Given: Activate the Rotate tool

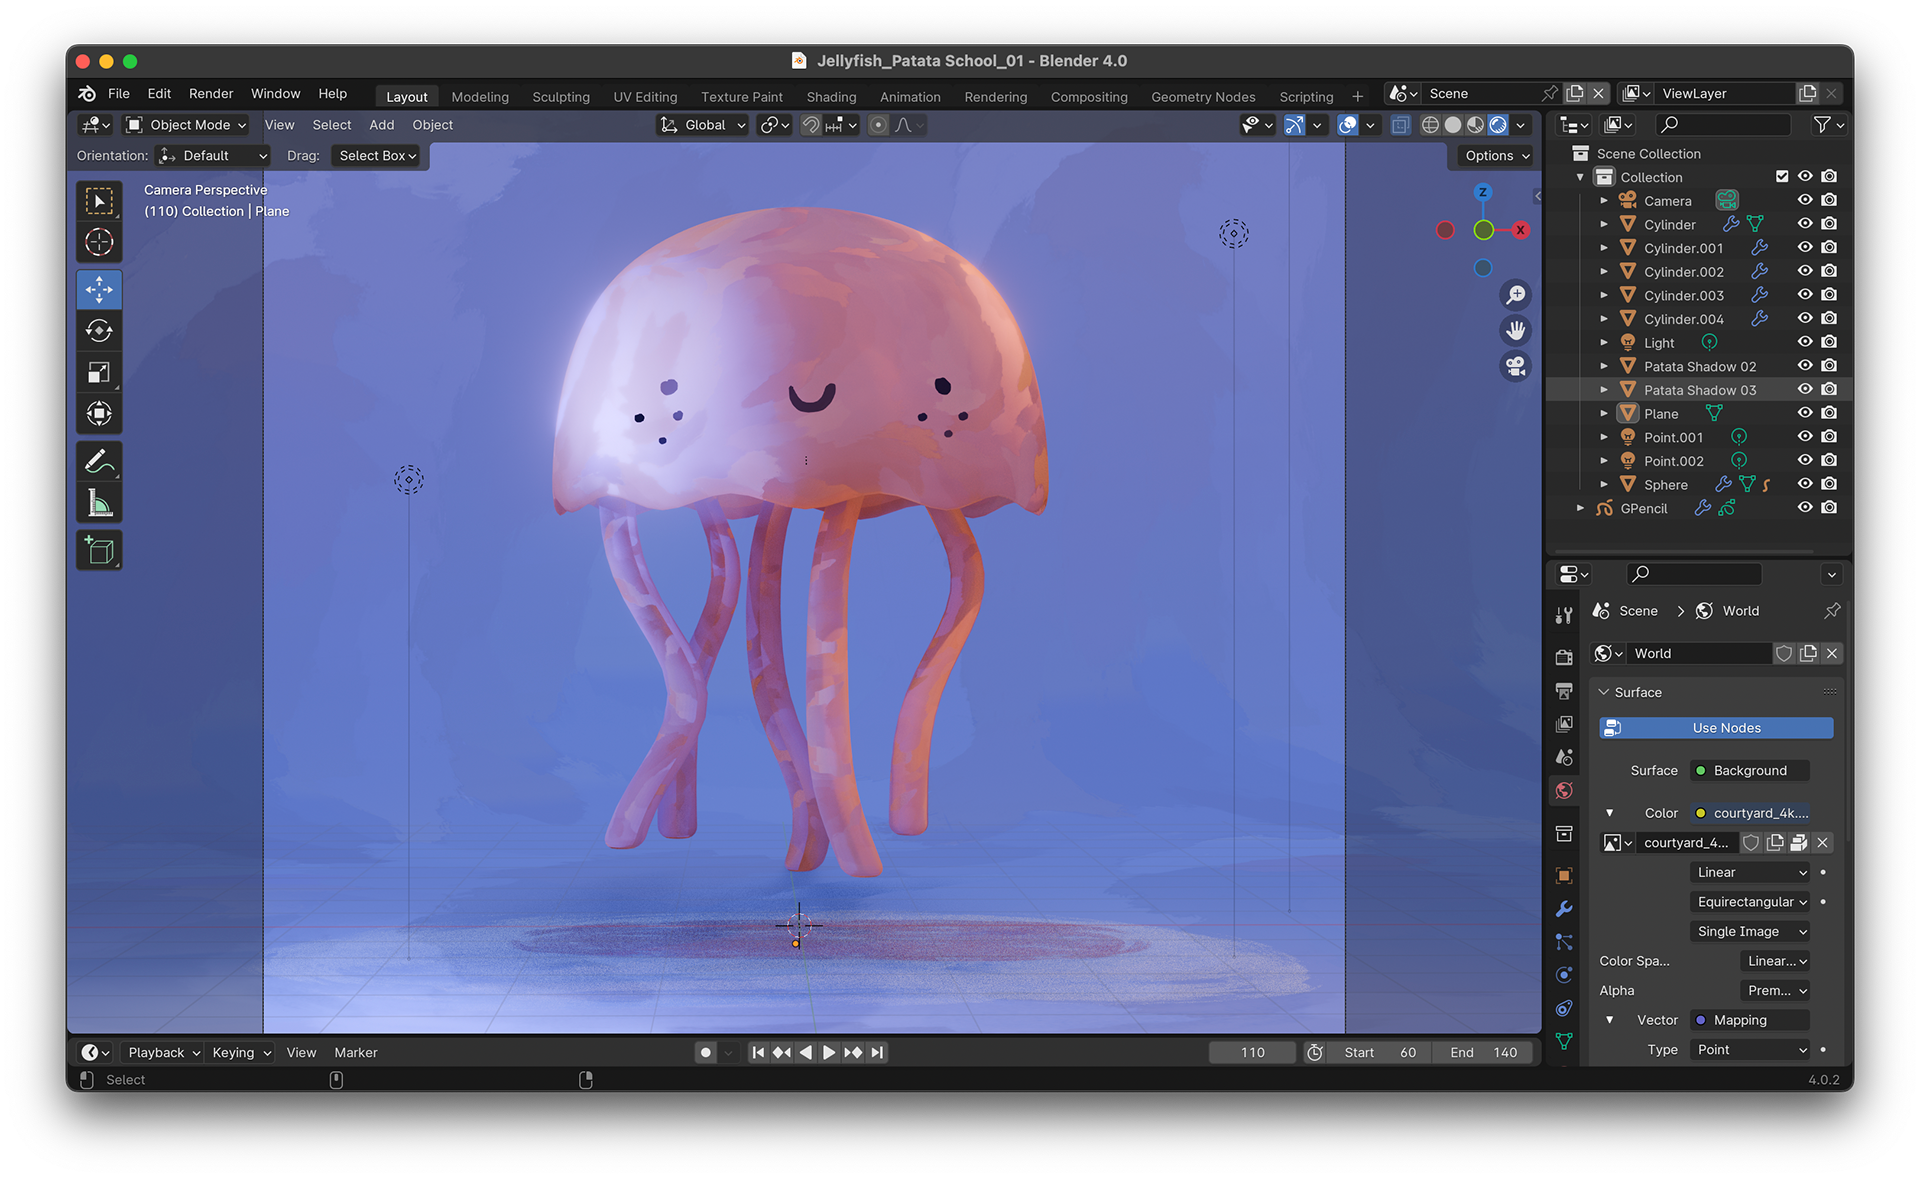Looking at the screenshot, I should pyautogui.click(x=99, y=331).
